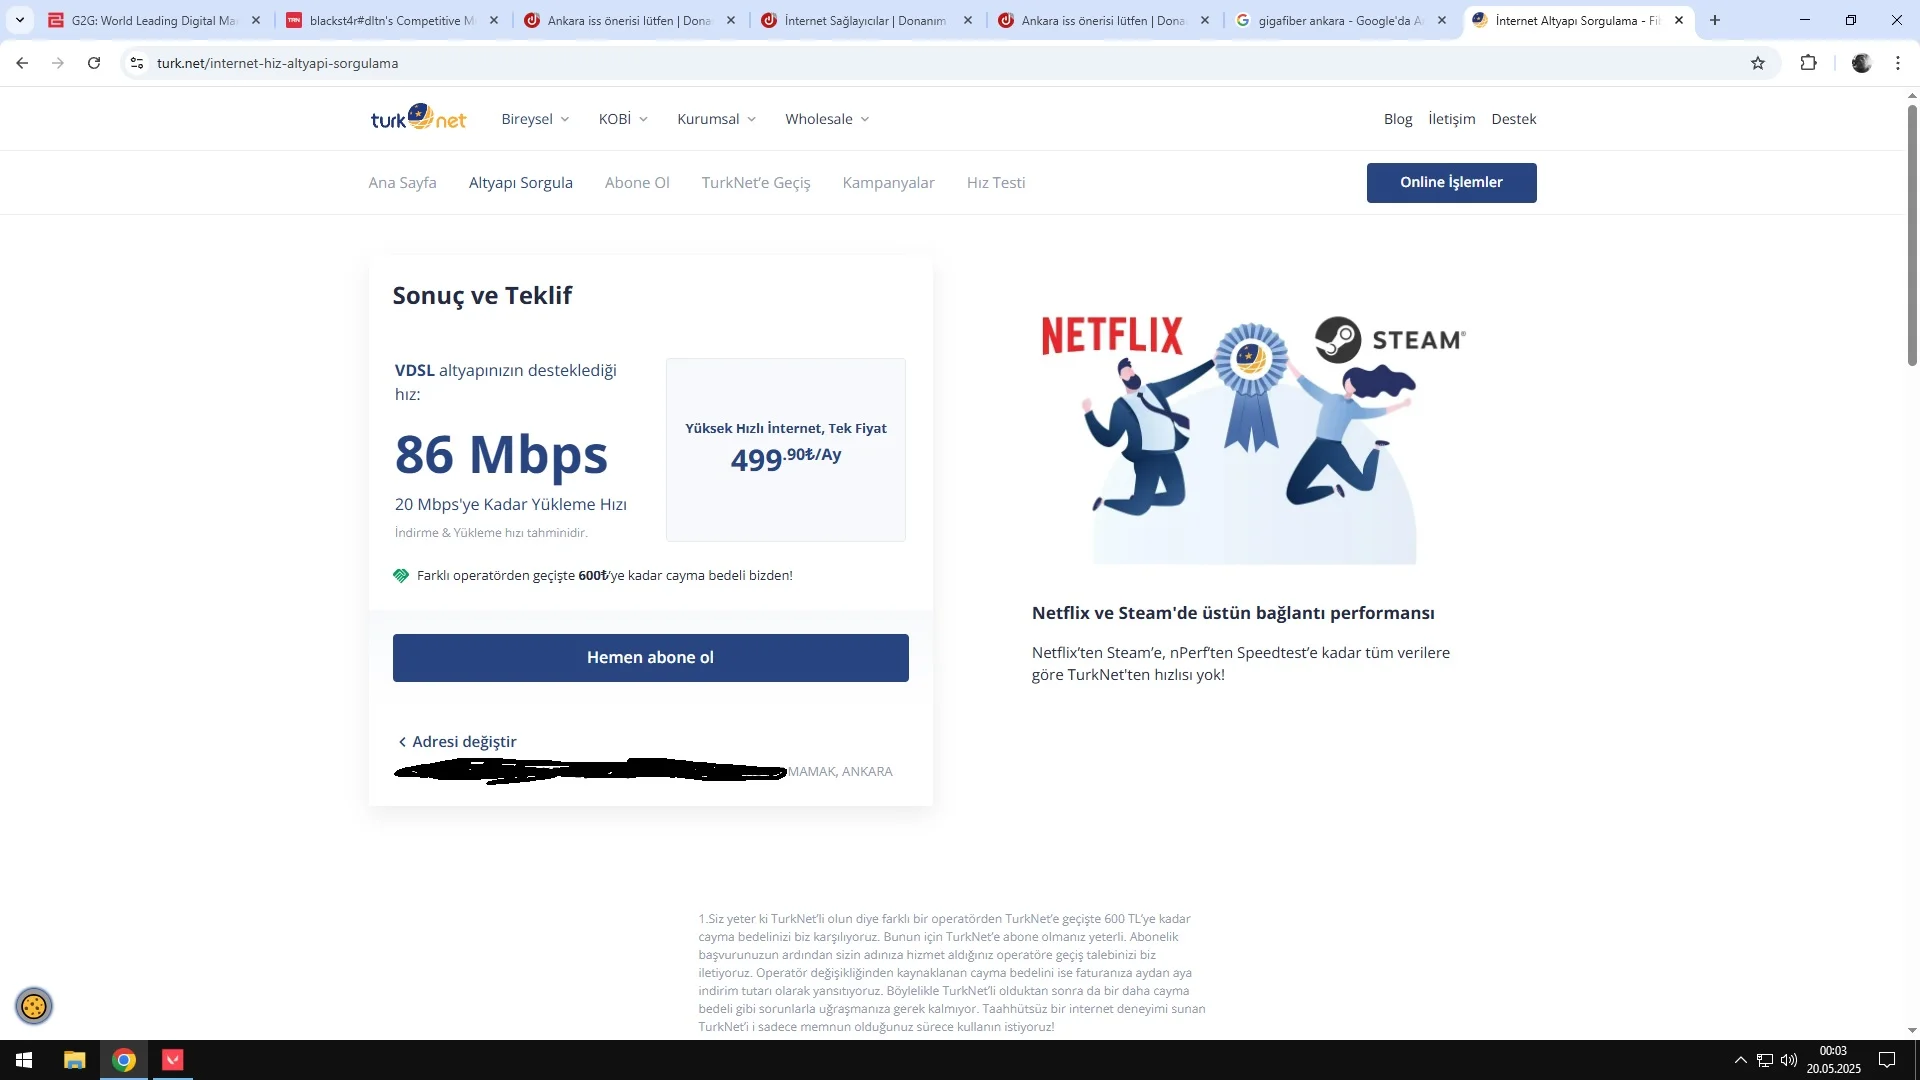The width and height of the screenshot is (1920, 1080).
Task: Open the Windows Start menu
Action: point(24,1060)
